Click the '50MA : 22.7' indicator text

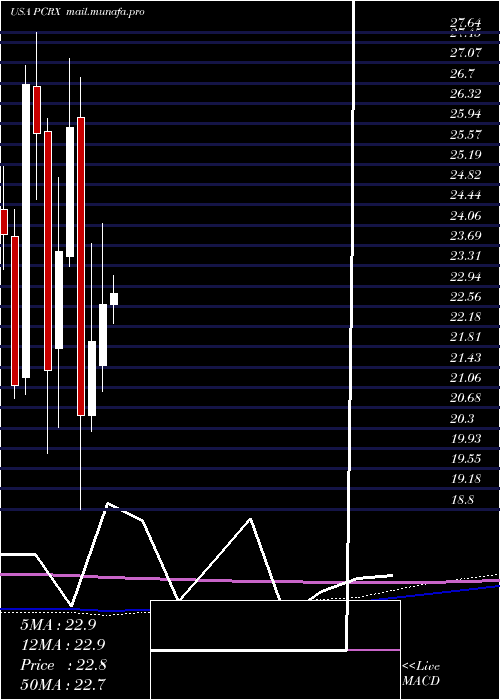pos(62,684)
